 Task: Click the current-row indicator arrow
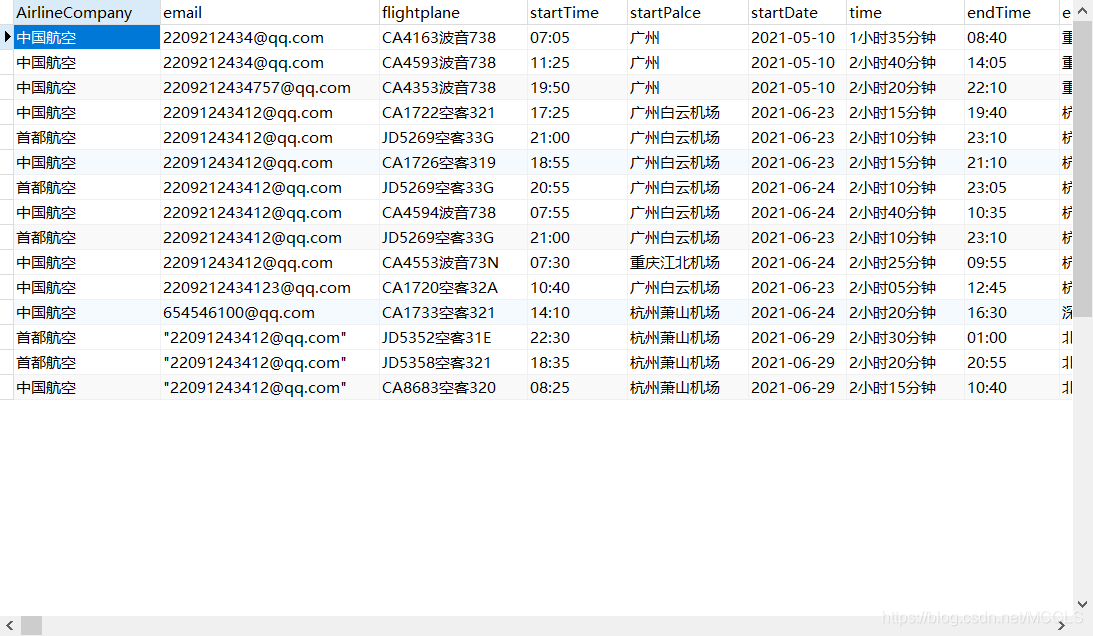(7, 37)
